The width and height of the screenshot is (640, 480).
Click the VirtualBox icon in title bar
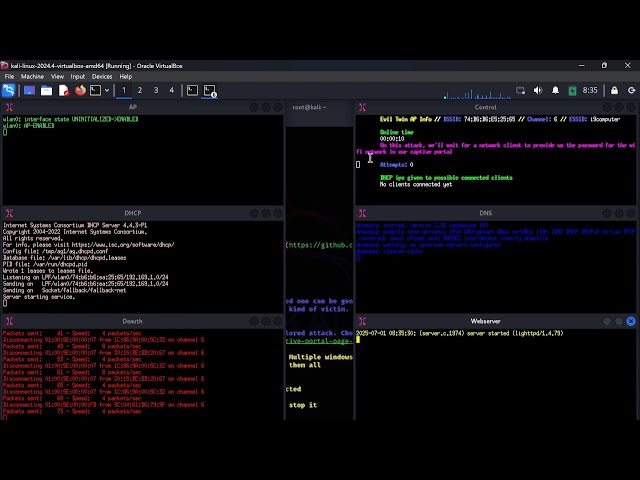click(x=4, y=65)
